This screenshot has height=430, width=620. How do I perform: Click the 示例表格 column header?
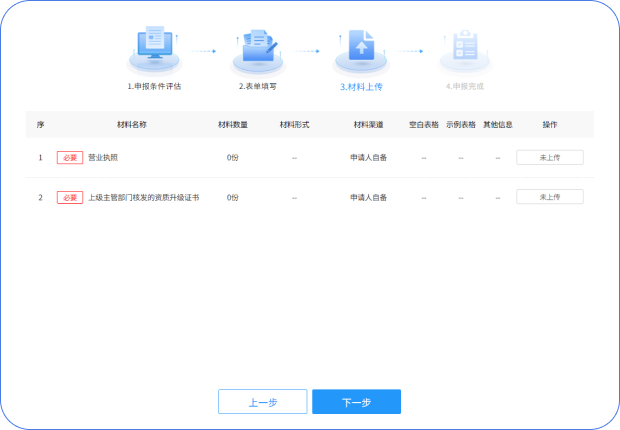pyautogui.click(x=461, y=125)
